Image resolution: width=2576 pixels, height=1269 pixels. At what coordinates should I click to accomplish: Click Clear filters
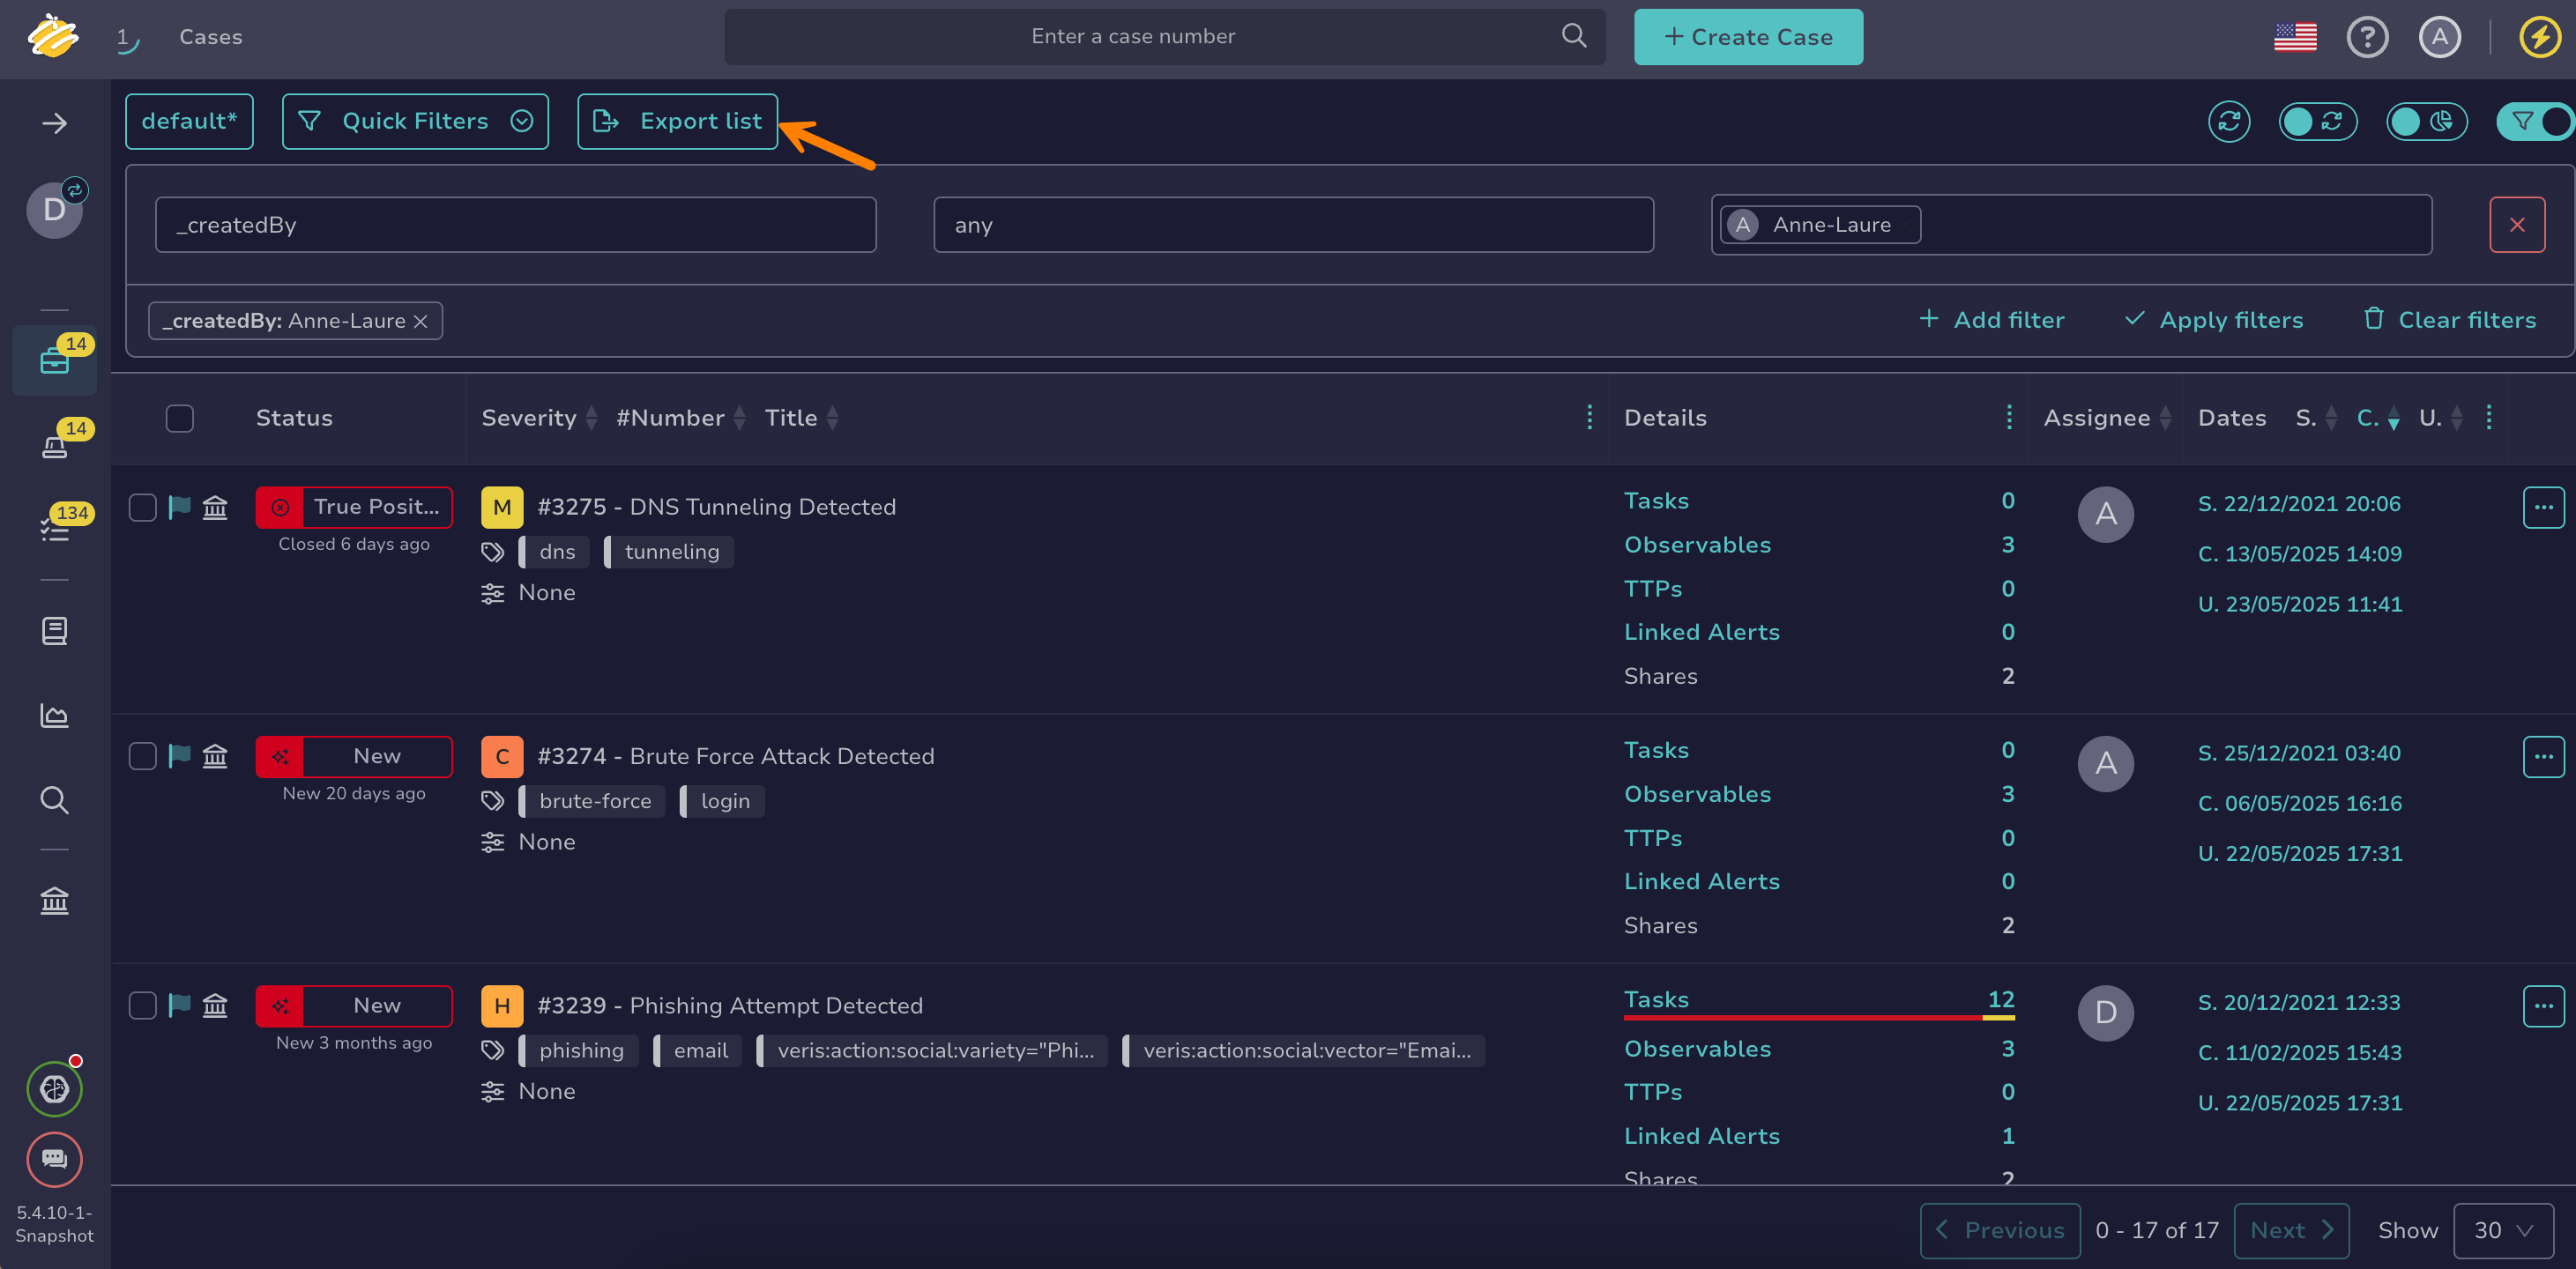coord(2449,320)
